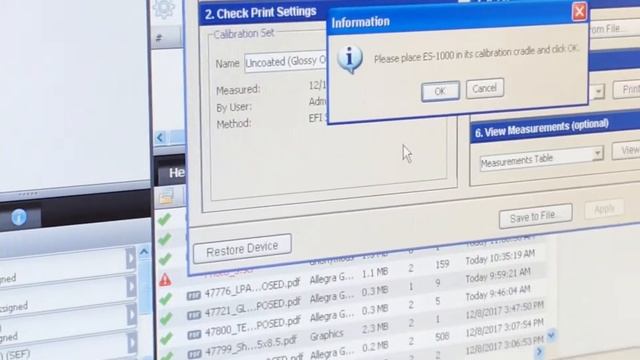Image resolution: width=640 pixels, height=360 pixels.
Task: Click the 12/8/2017 3:07:54 PM timestamp
Action: tap(504, 326)
